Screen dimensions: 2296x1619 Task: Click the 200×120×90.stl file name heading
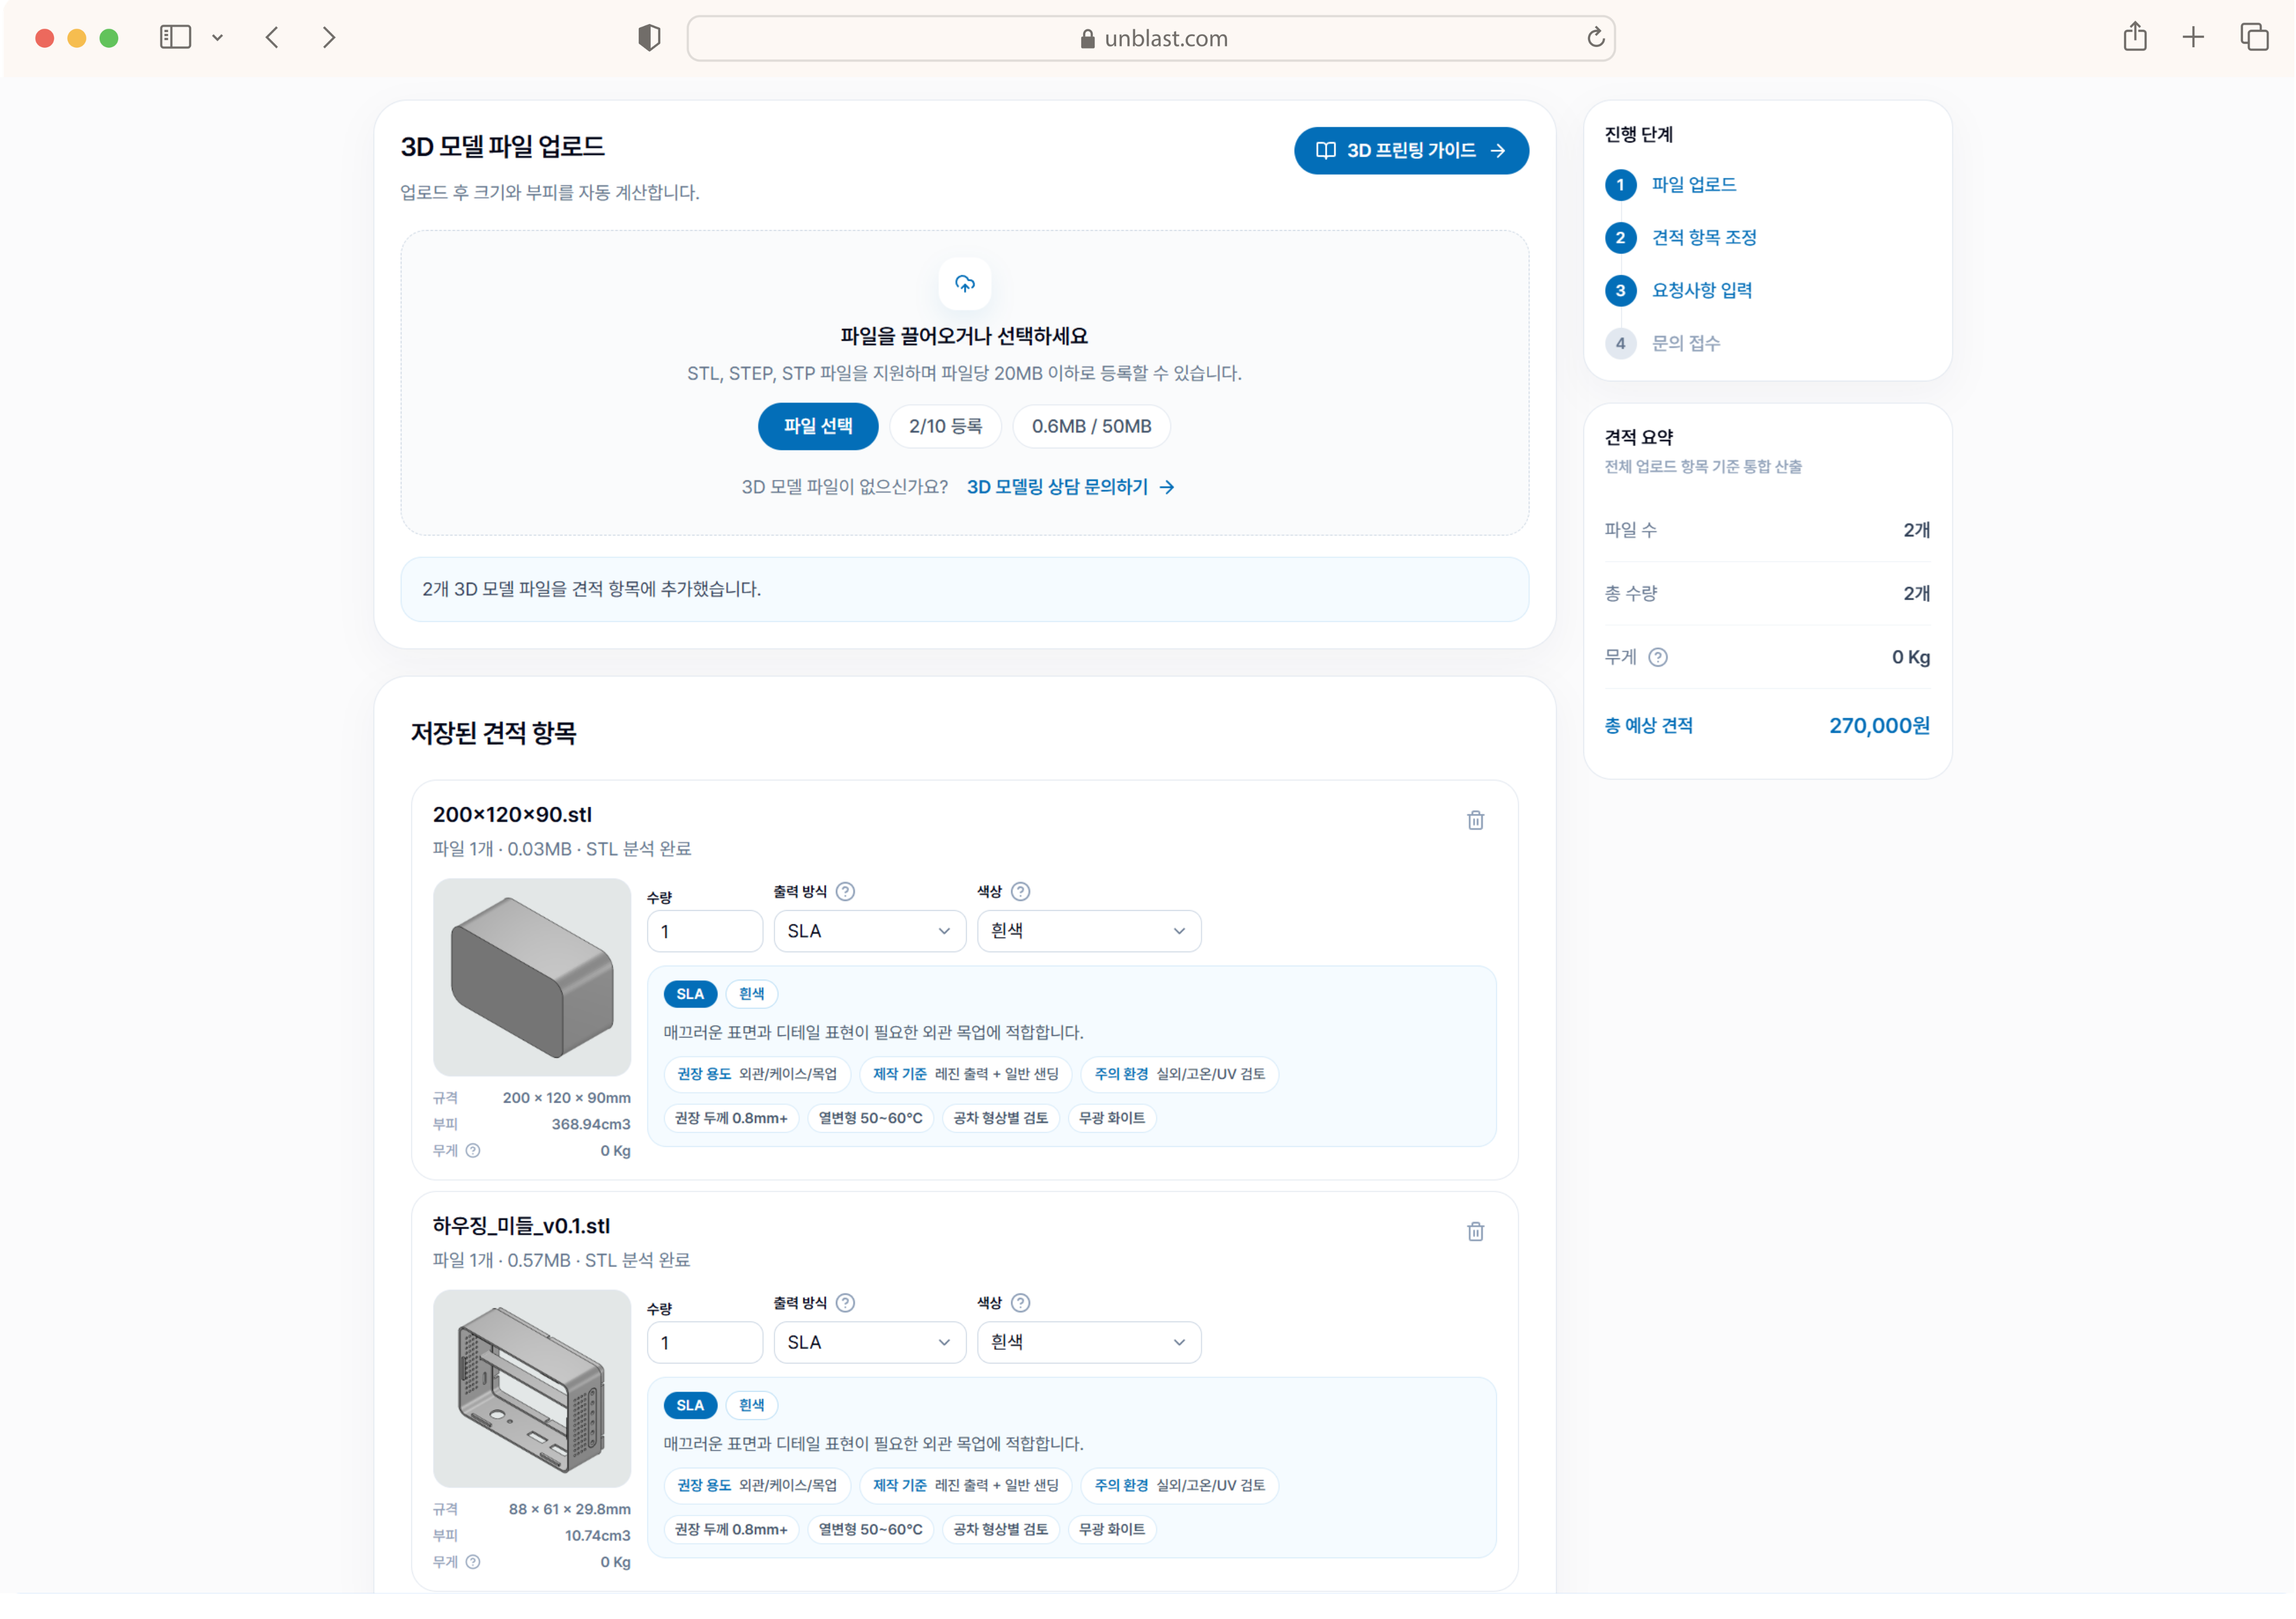[512, 815]
